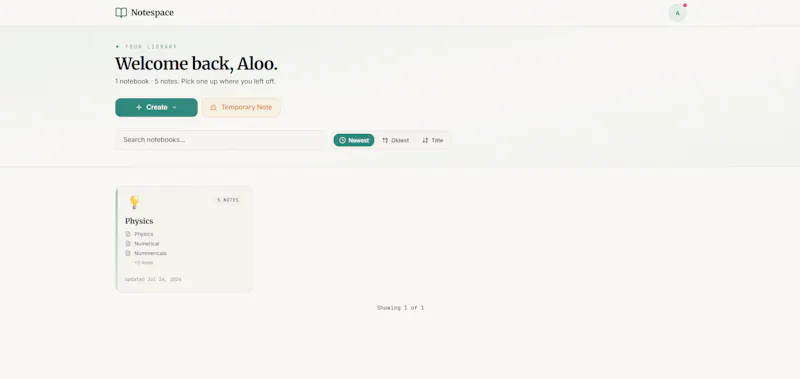This screenshot has height=379, width=800.
Task: Open the Physics note in the list
Action: pos(143,234)
